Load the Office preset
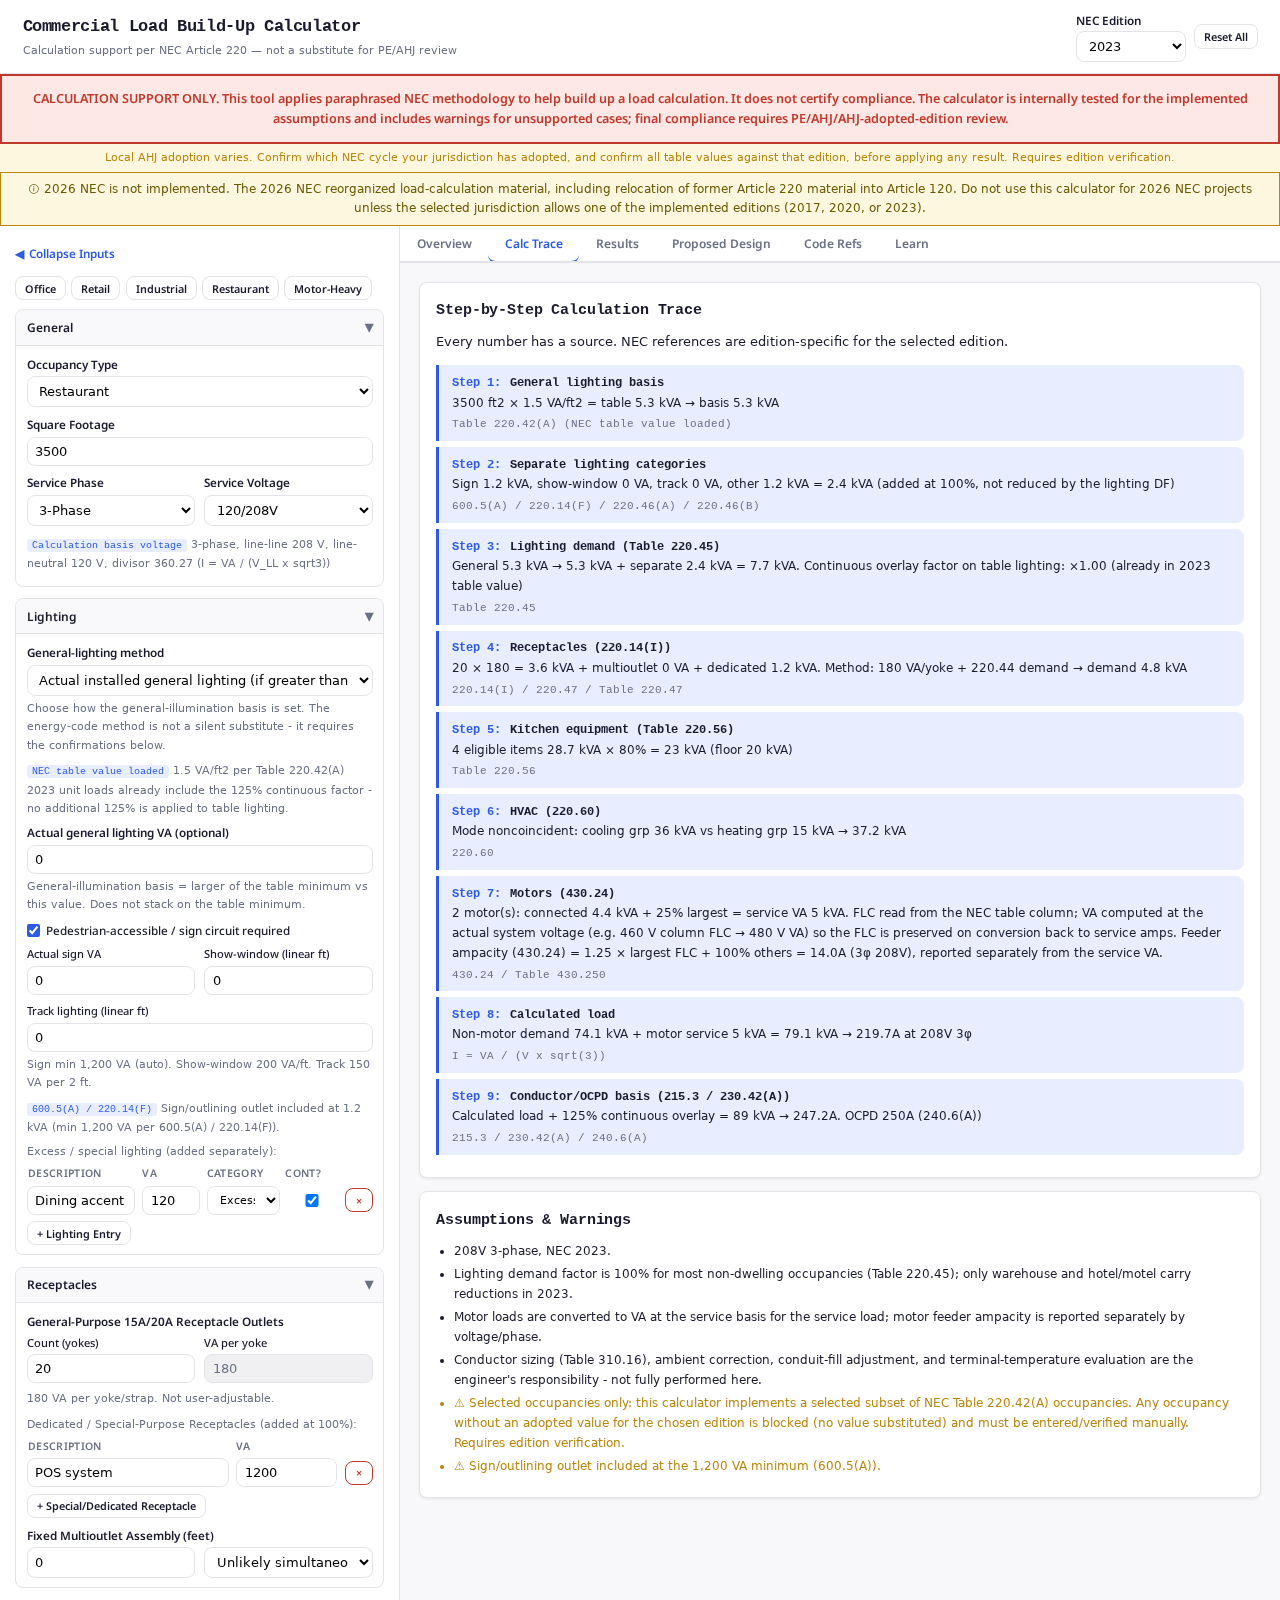 click(x=41, y=289)
